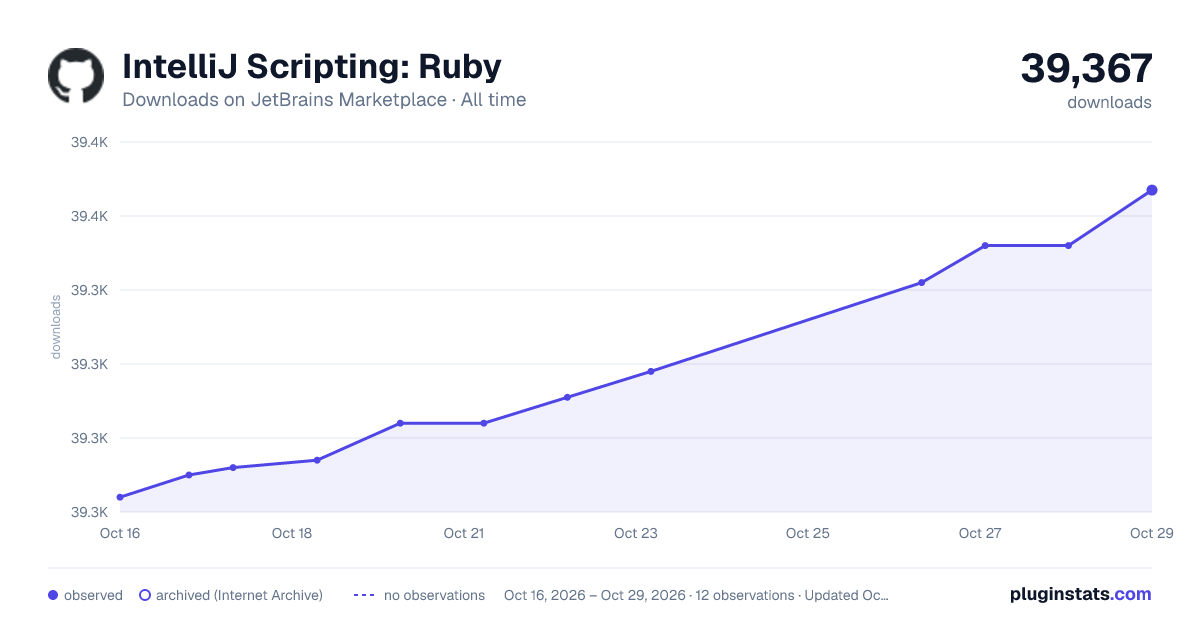Click the 'Oct 29' x-axis label
The width and height of the screenshot is (1200, 630).
pos(1150,533)
